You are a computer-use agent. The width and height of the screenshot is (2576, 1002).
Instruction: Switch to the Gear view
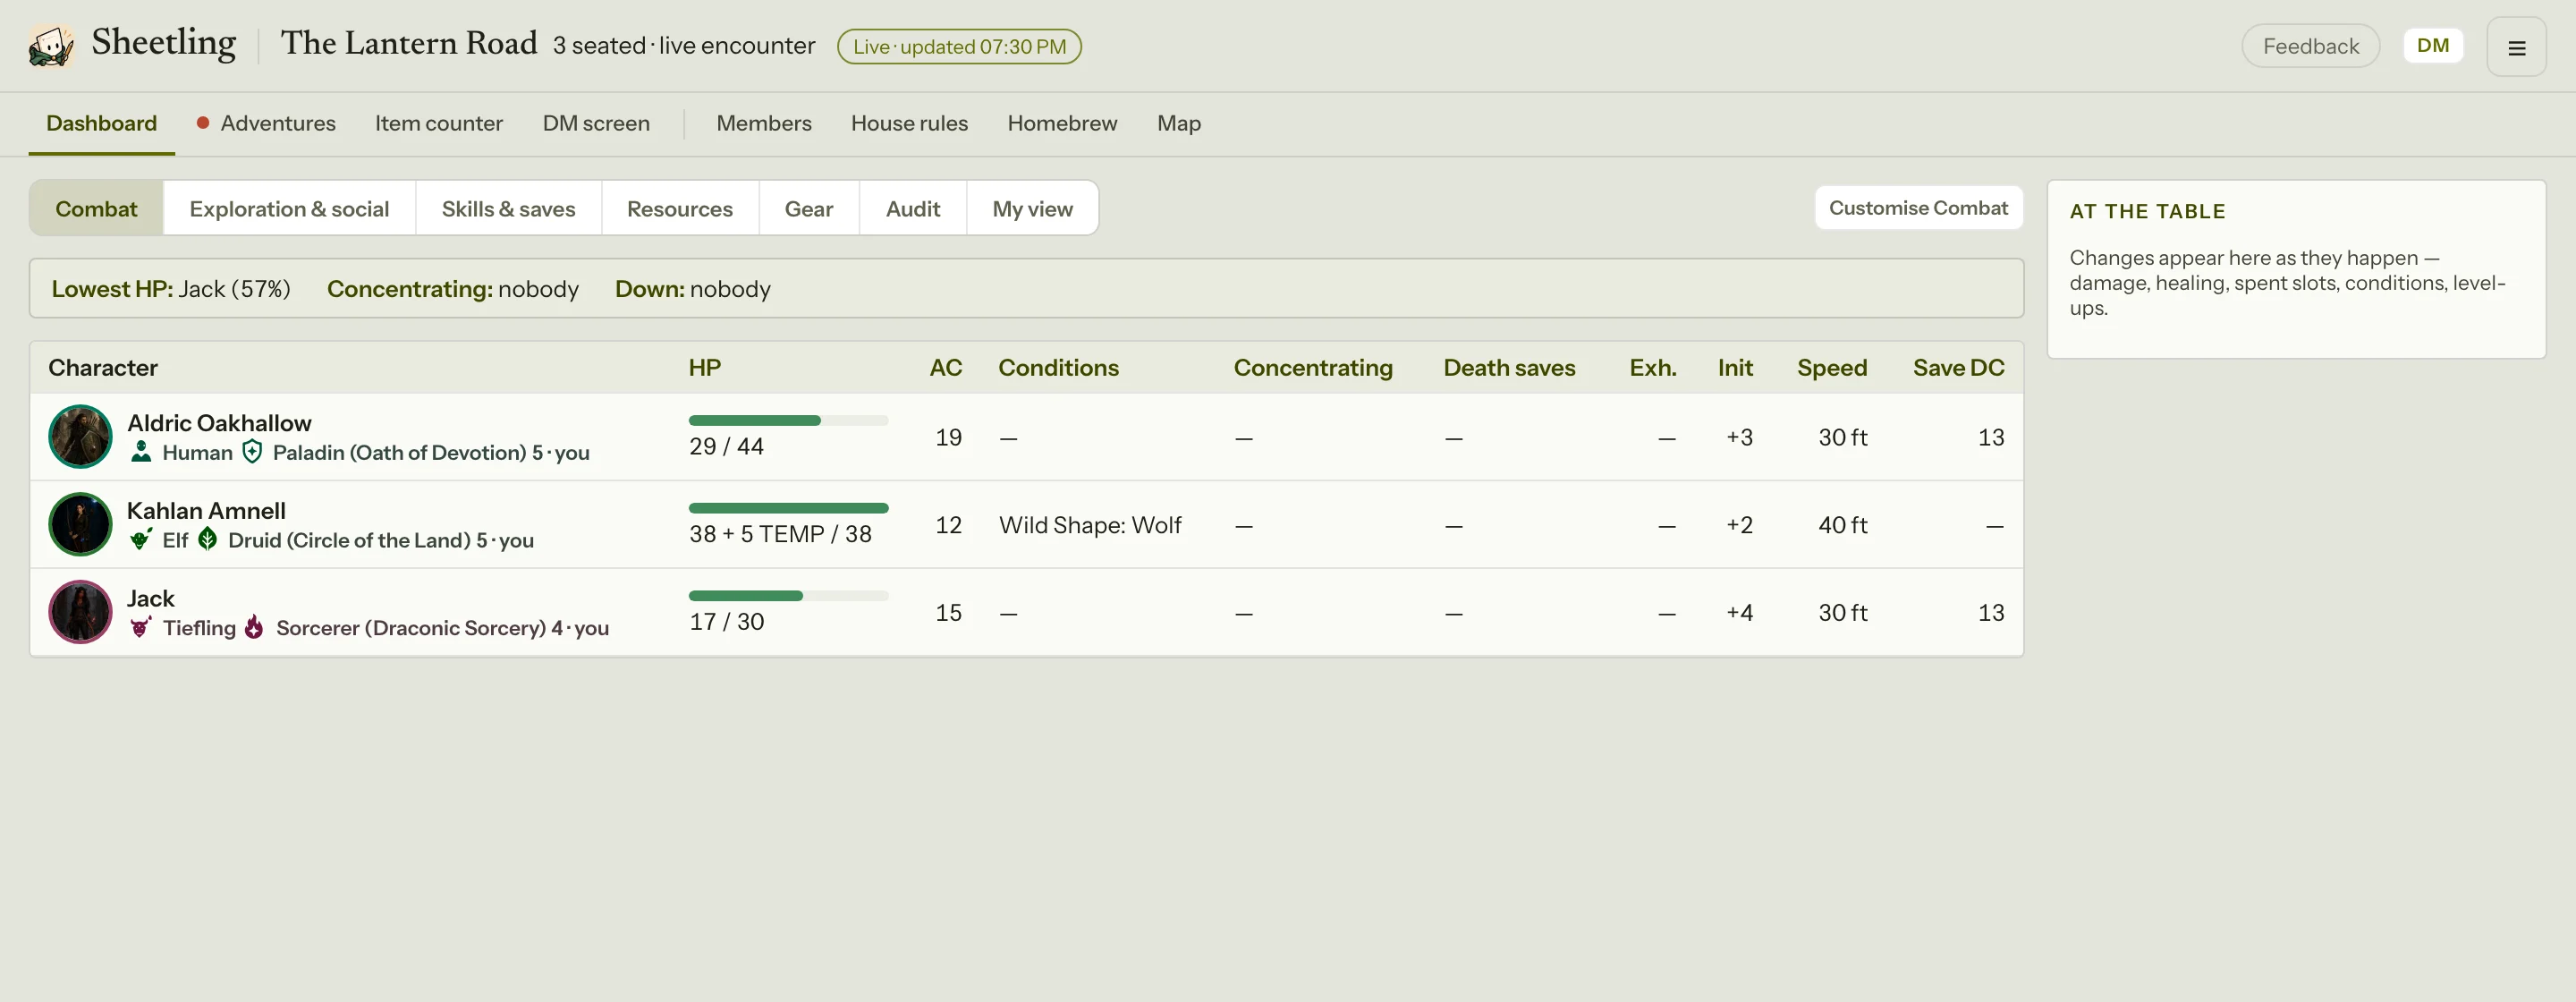pos(809,208)
